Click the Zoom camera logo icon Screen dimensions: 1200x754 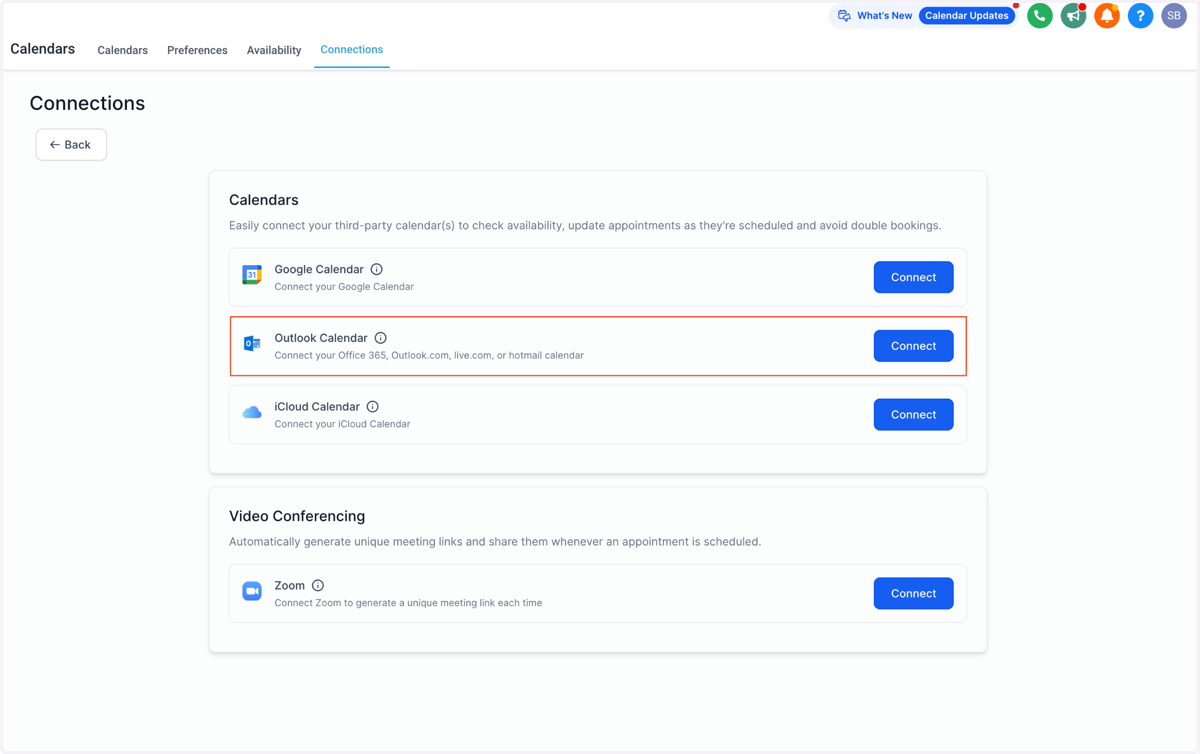point(252,592)
